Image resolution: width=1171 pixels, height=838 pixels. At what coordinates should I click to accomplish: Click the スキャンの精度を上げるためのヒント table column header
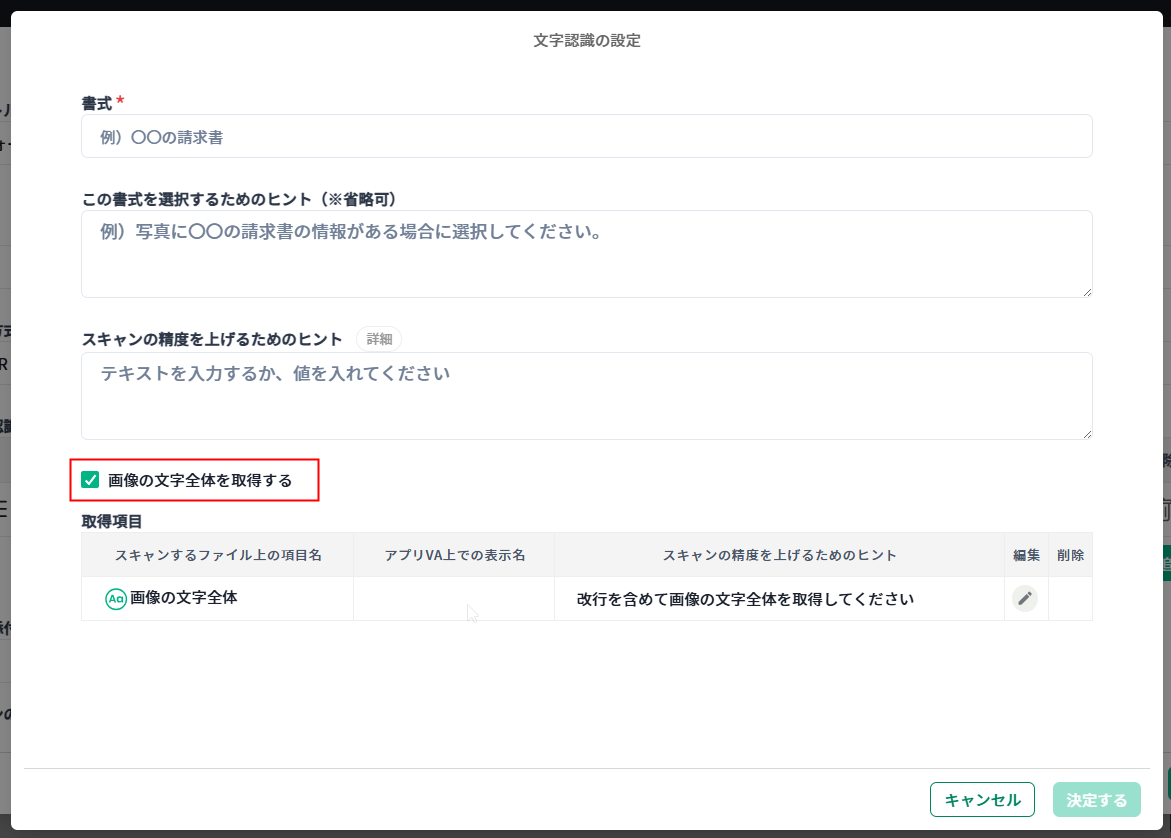(779, 555)
